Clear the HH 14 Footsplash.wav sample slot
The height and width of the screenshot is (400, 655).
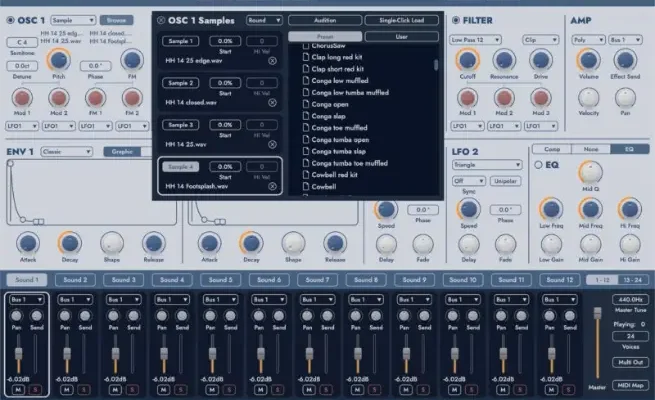coord(273,186)
